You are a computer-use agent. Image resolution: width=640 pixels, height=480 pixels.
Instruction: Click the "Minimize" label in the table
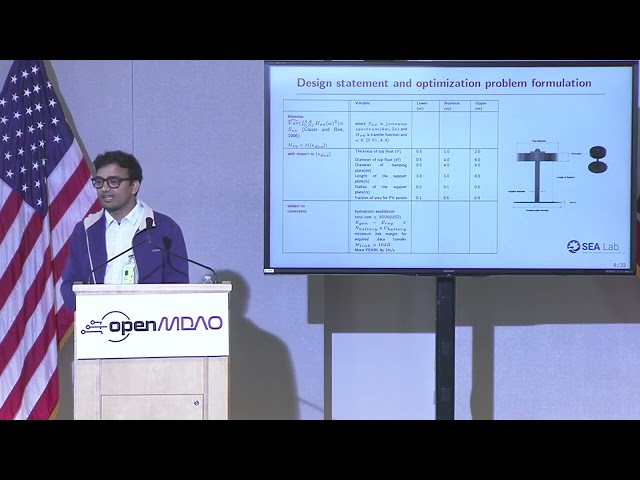pyautogui.click(x=296, y=117)
